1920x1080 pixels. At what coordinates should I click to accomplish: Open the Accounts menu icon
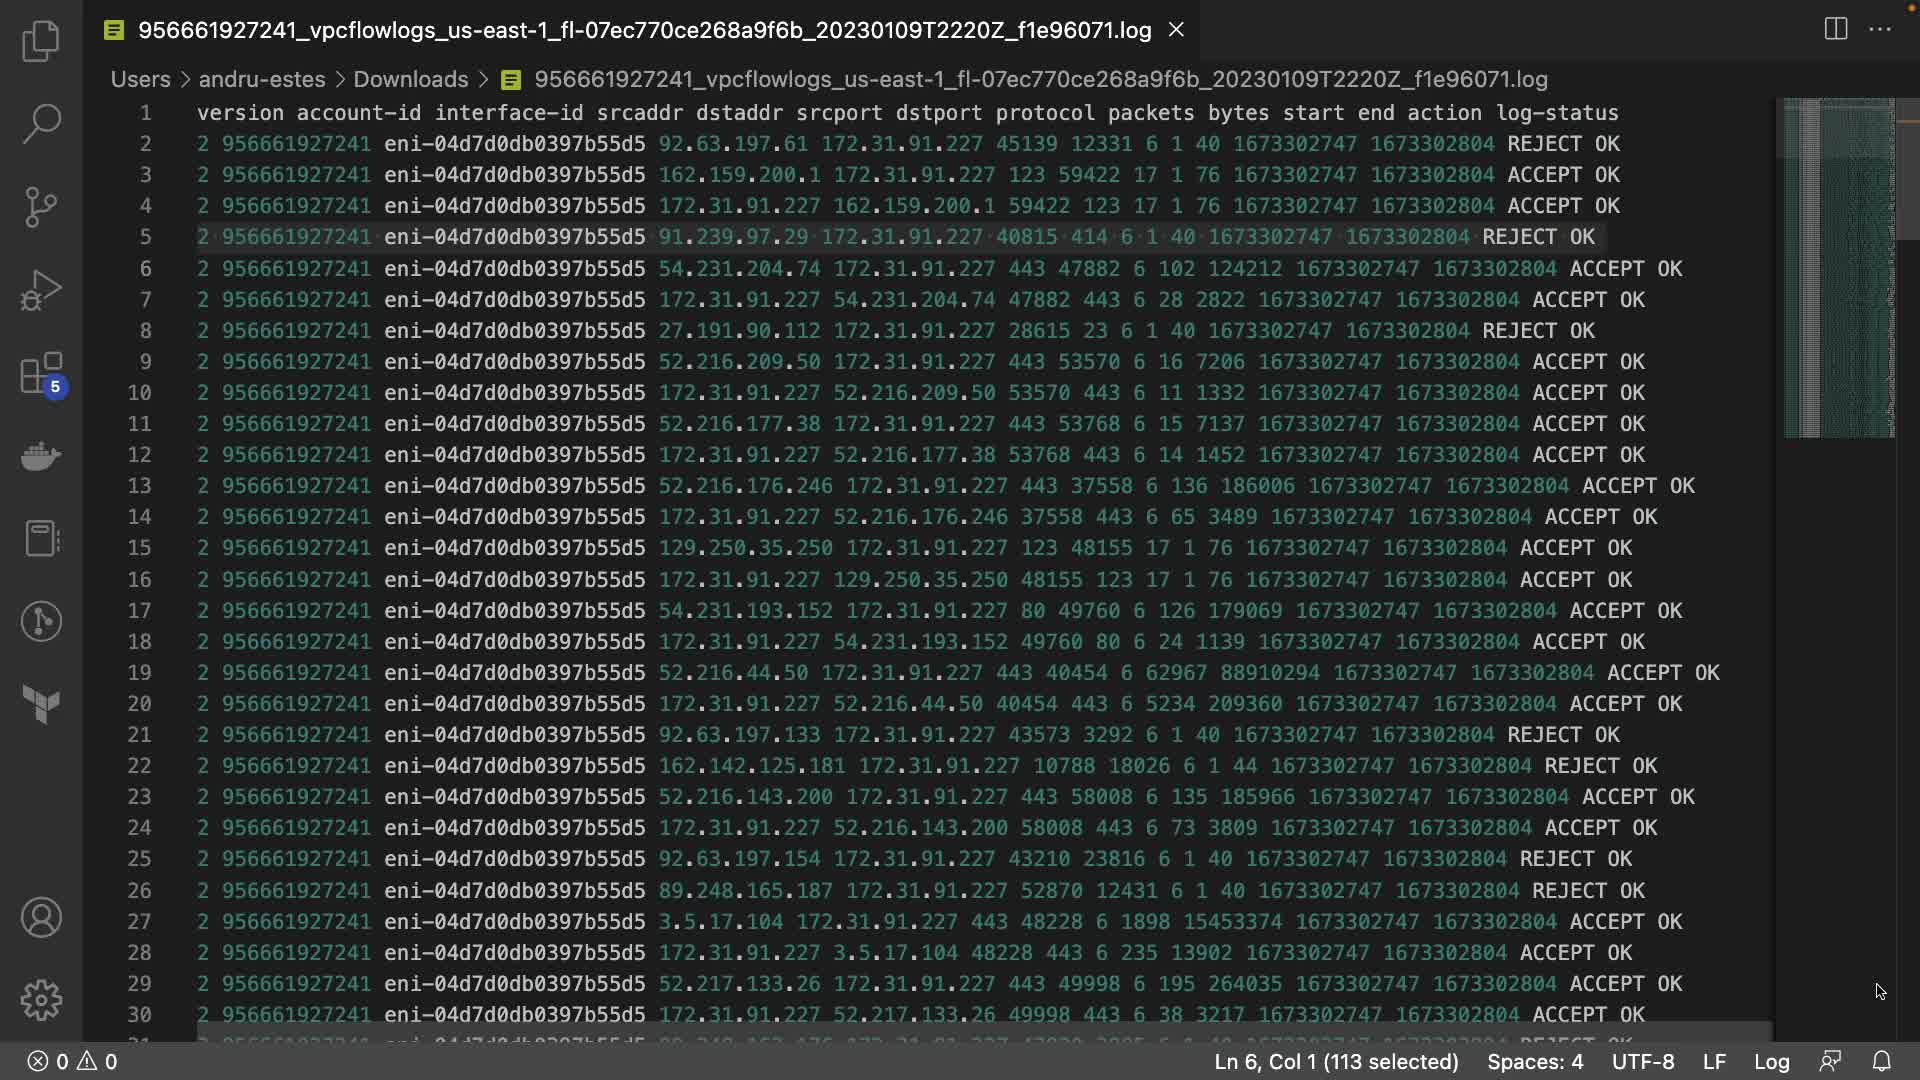[41, 918]
